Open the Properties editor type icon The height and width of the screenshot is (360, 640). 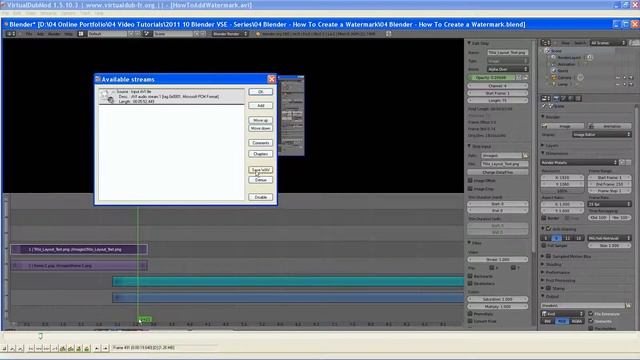pyautogui.click(x=546, y=98)
